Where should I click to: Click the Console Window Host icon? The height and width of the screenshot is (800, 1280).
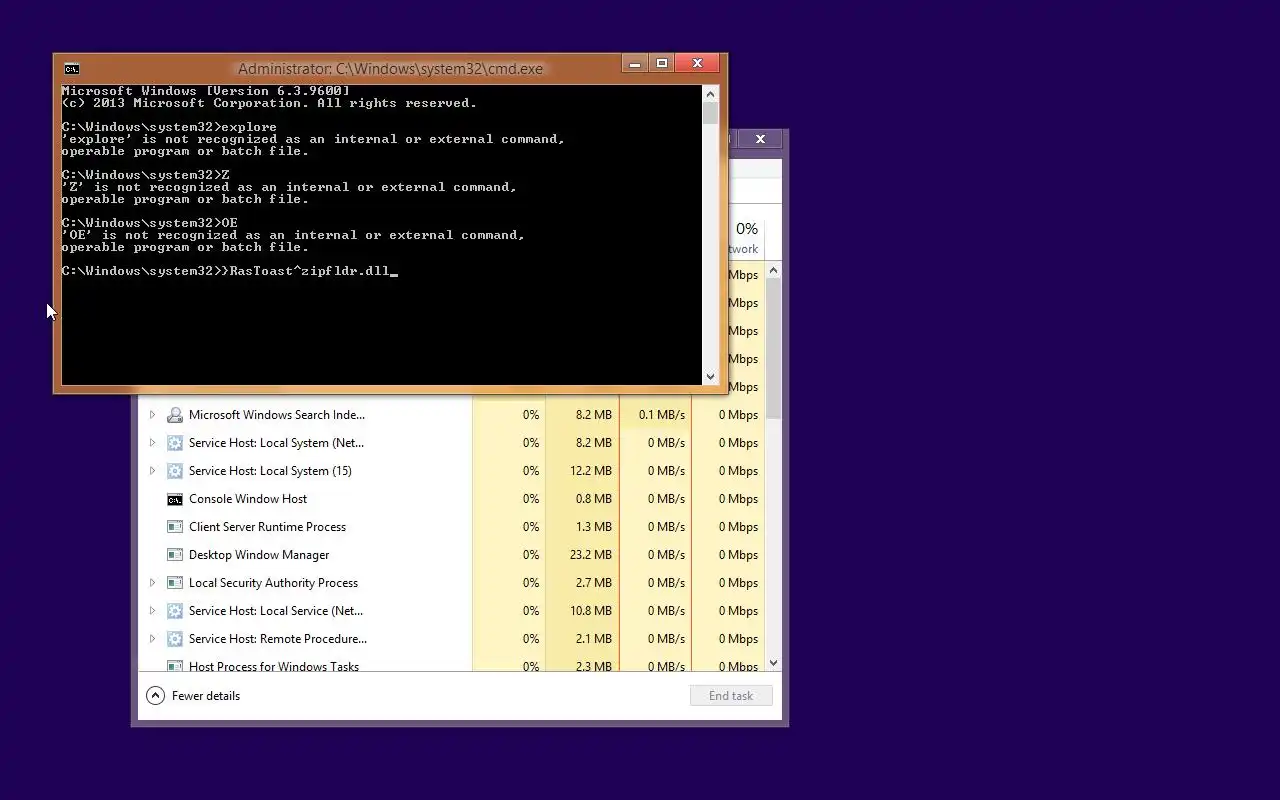[175, 499]
